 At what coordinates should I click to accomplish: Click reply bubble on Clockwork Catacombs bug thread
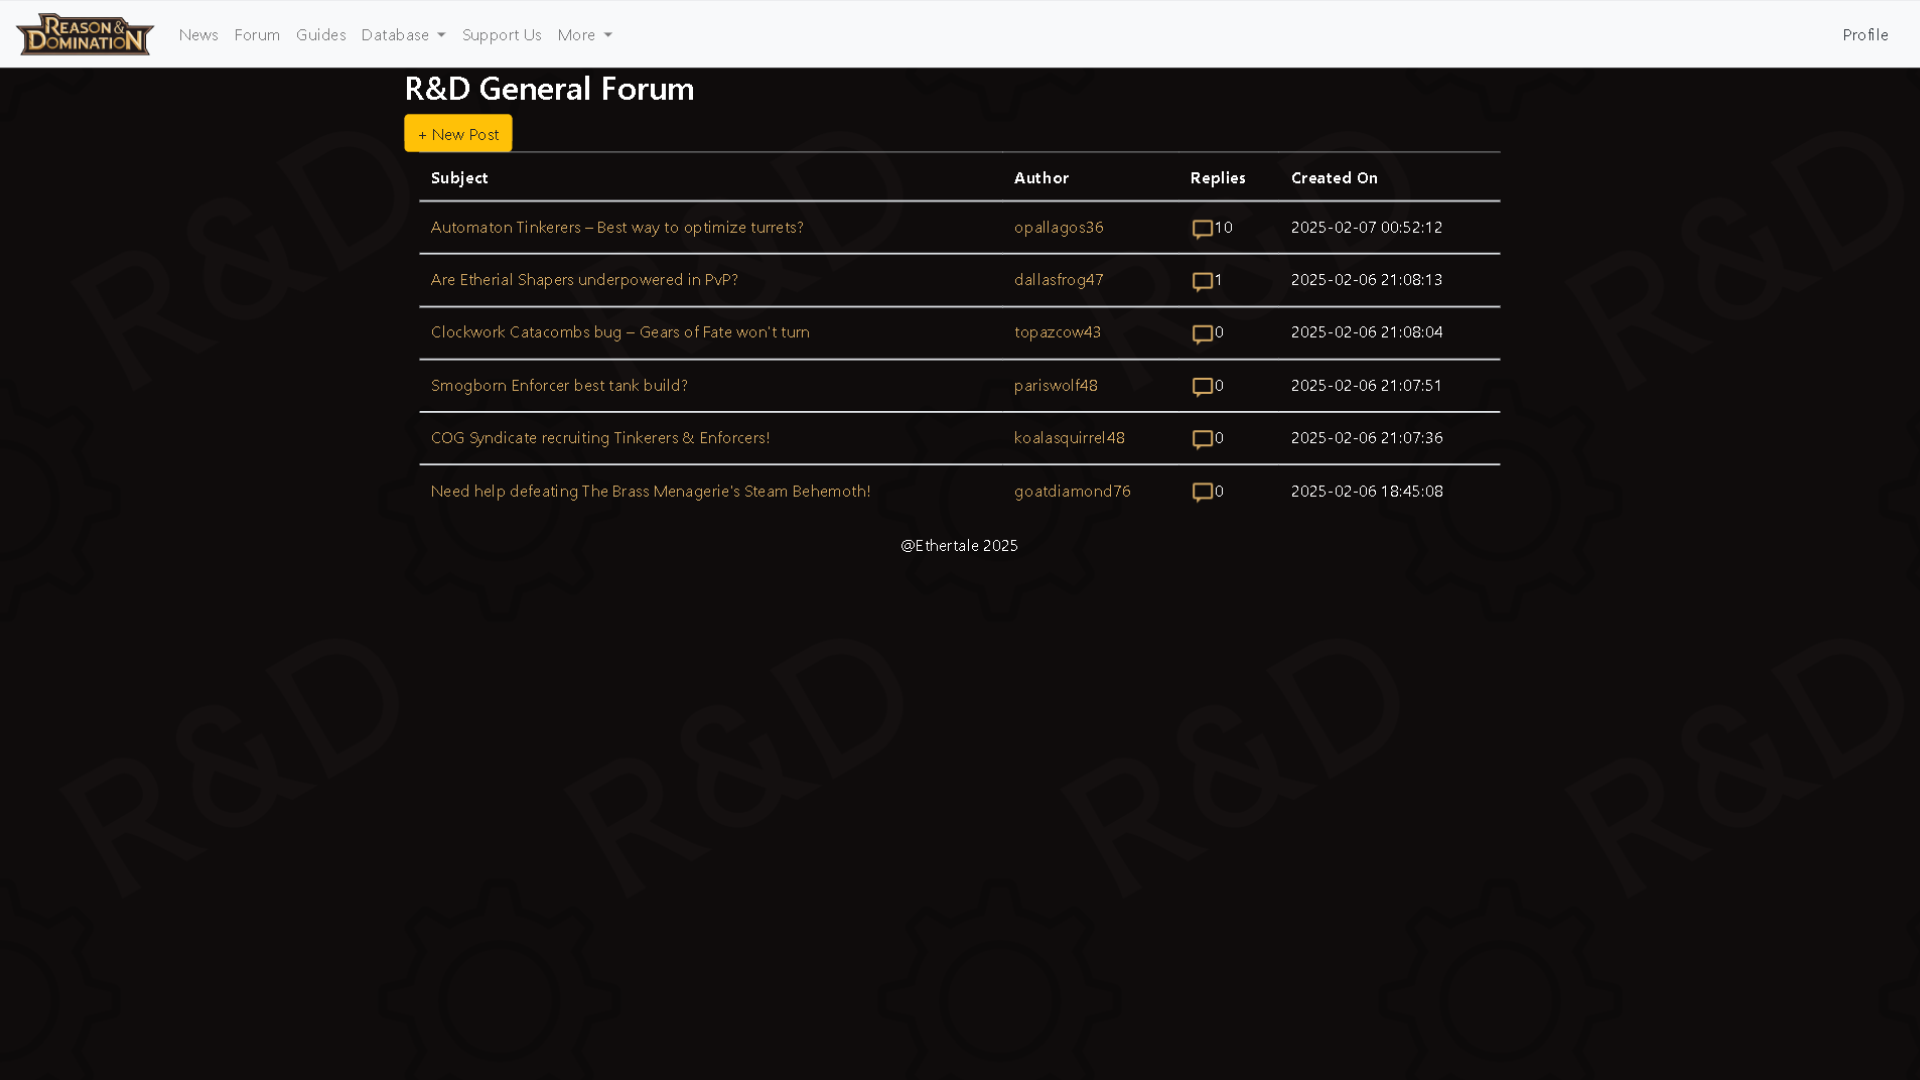click(x=1201, y=334)
